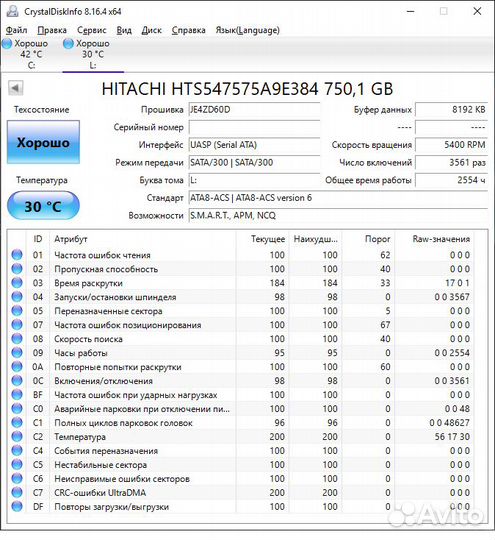Click the ID column header
The image size is (495, 540).
point(38,239)
